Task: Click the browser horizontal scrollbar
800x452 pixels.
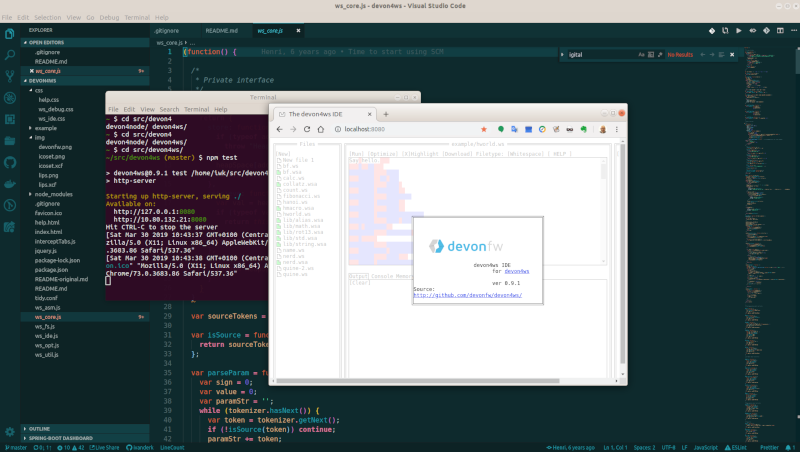Action: point(418,381)
